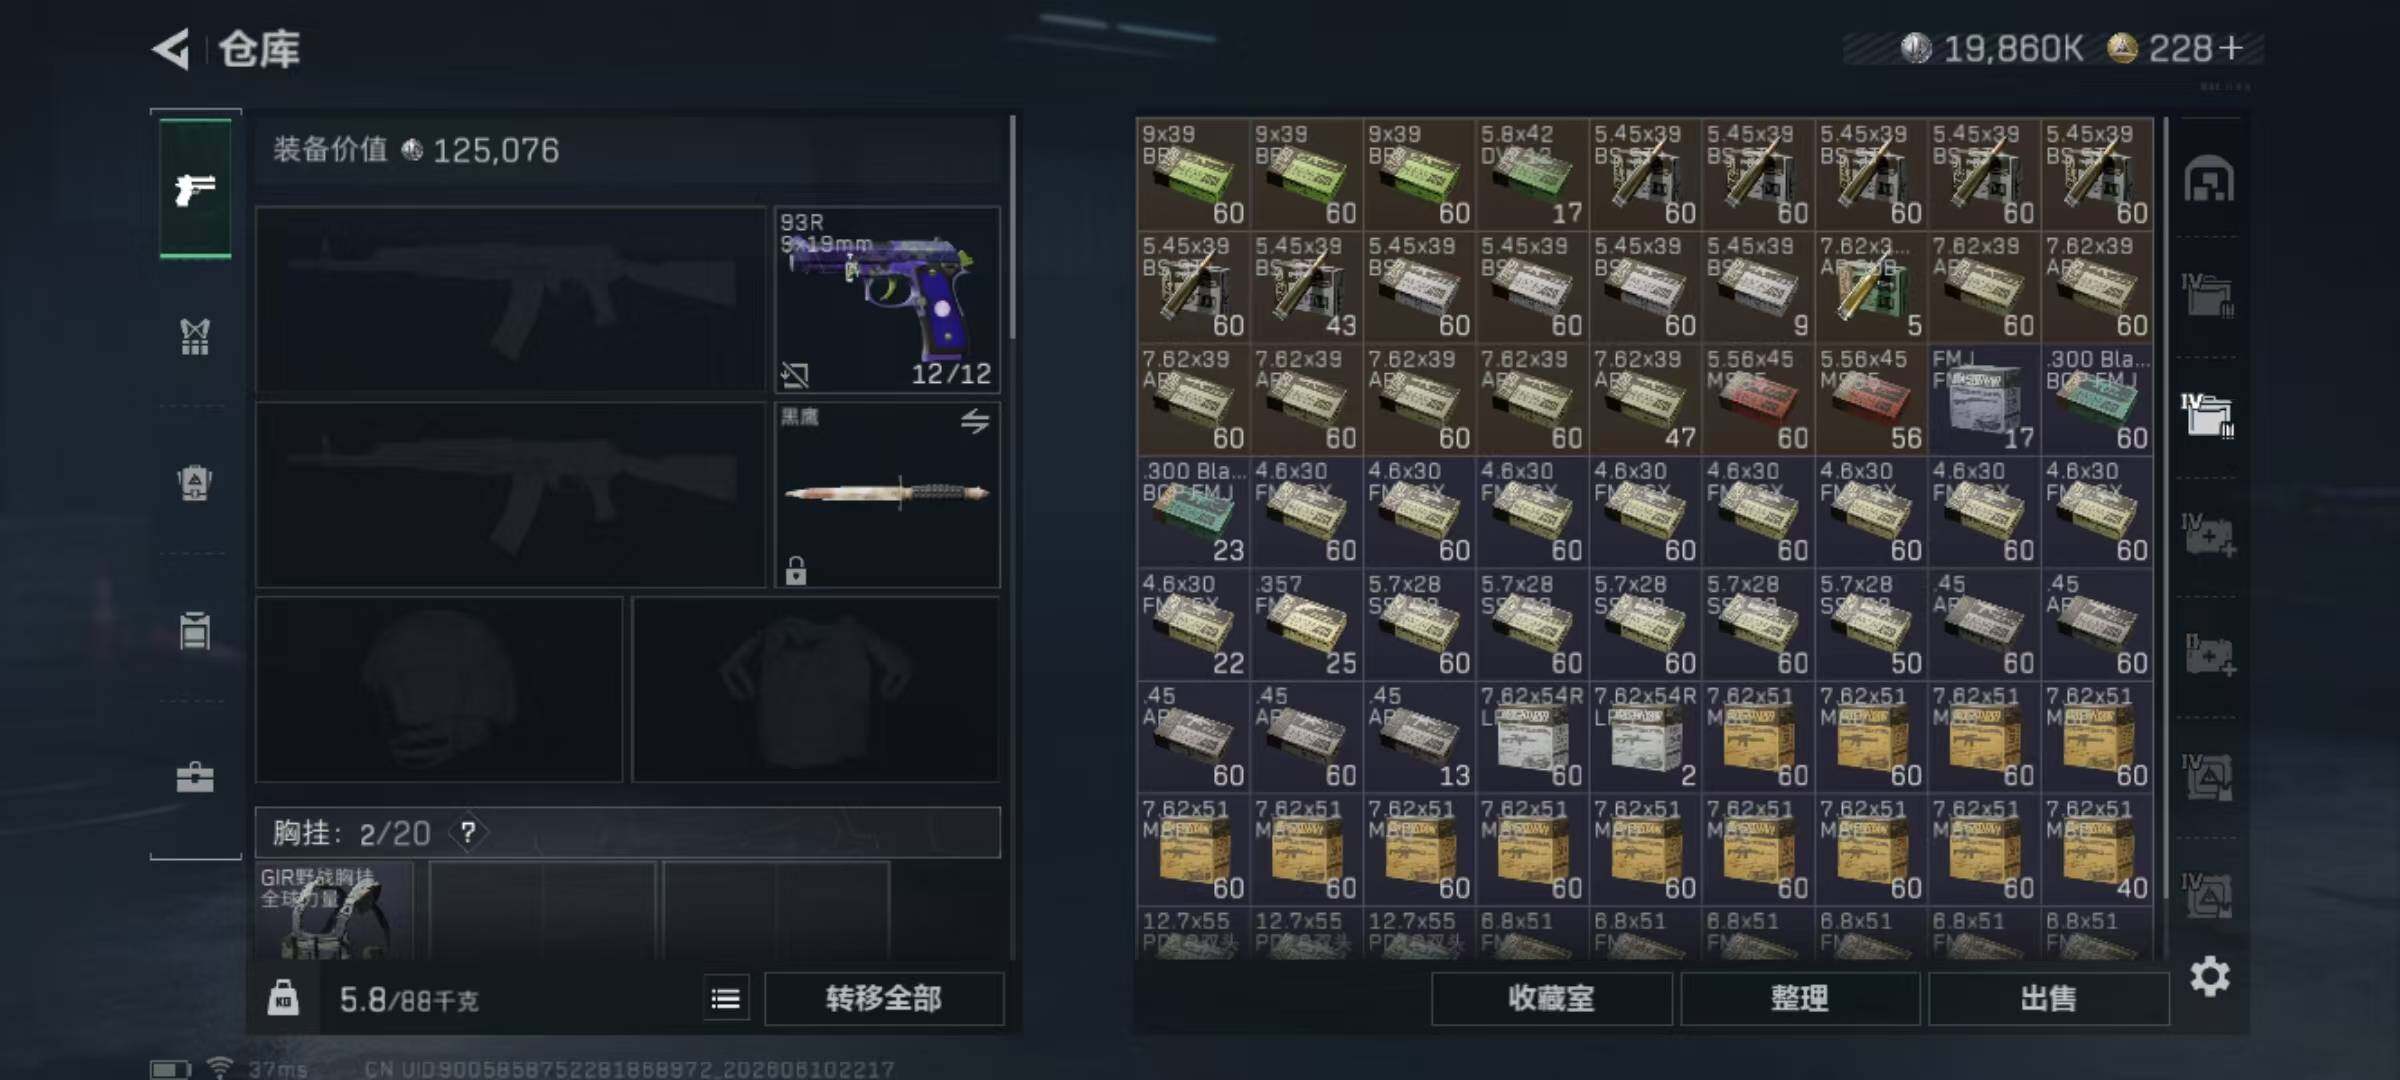Tap the weight icon beside 5.8/88千克
Image resolution: width=2400 pixels, height=1080 pixels.
click(x=283, y=998)
